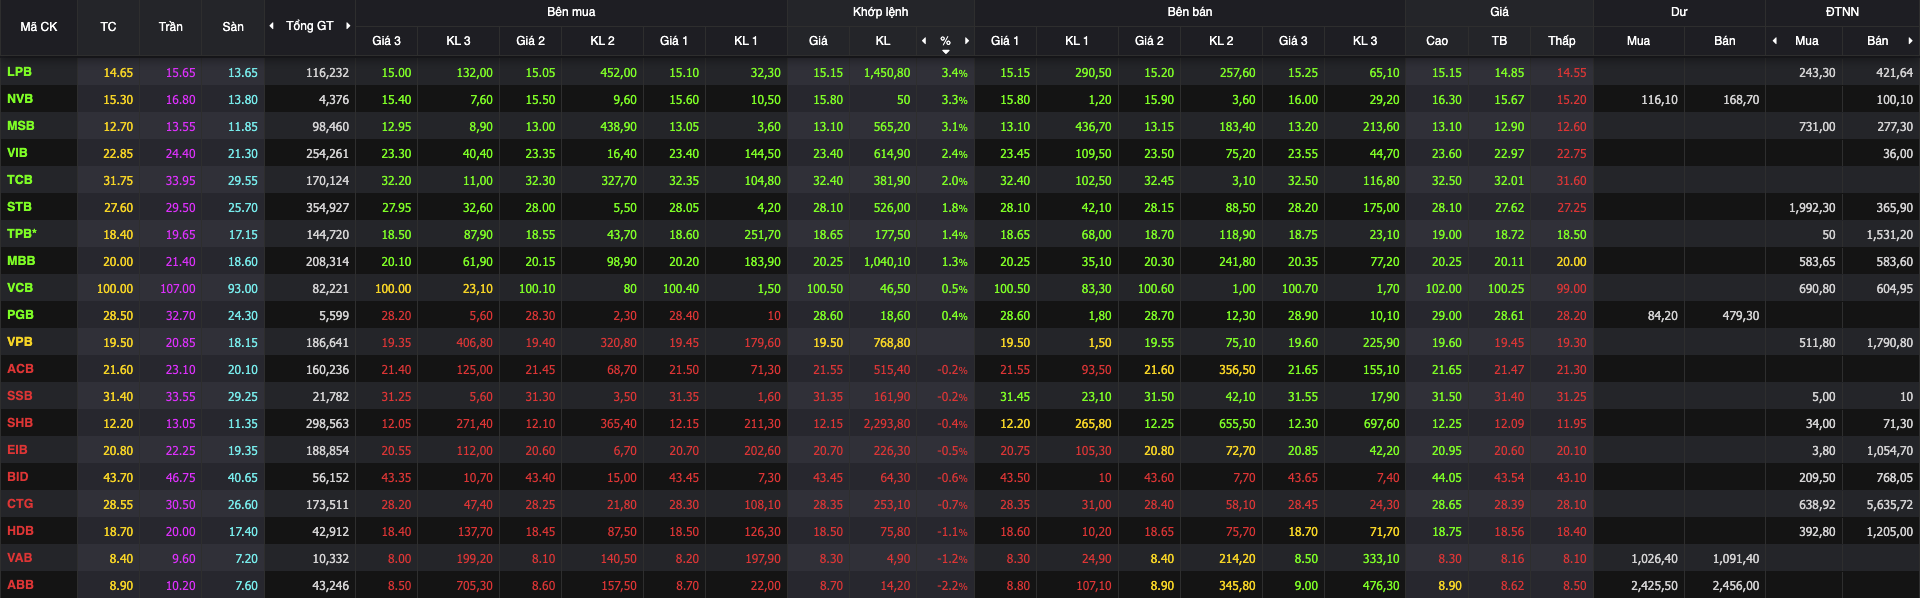Image resolution: width=1920 pixels, height=598 pixels.
Task: Sort by Sàn column header
Action: pos(233,27)
